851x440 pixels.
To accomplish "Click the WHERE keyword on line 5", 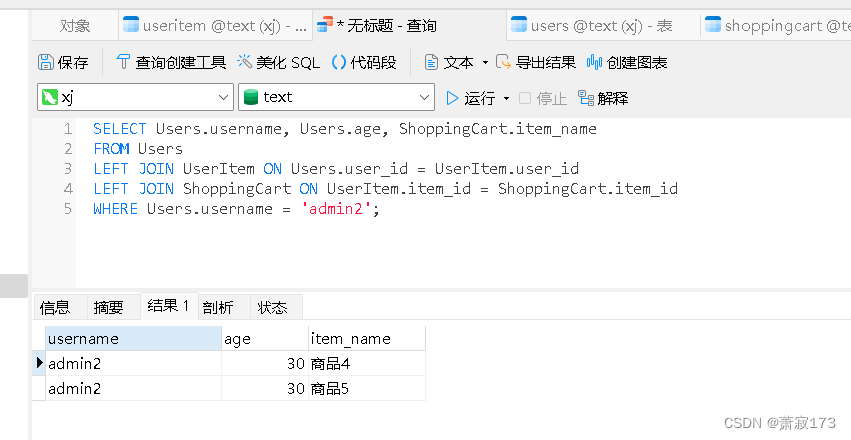I will click(116, 209).
